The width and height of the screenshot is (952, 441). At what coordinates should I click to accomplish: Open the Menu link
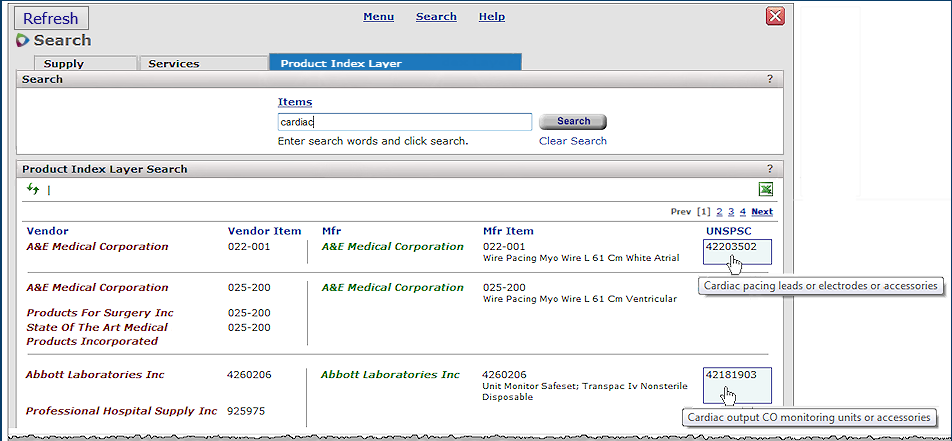[378, 17]
